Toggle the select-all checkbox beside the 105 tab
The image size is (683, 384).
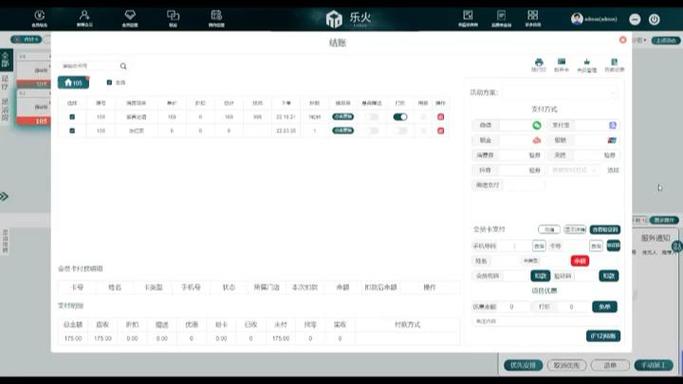pyautogui.click(x=109, y=82)
